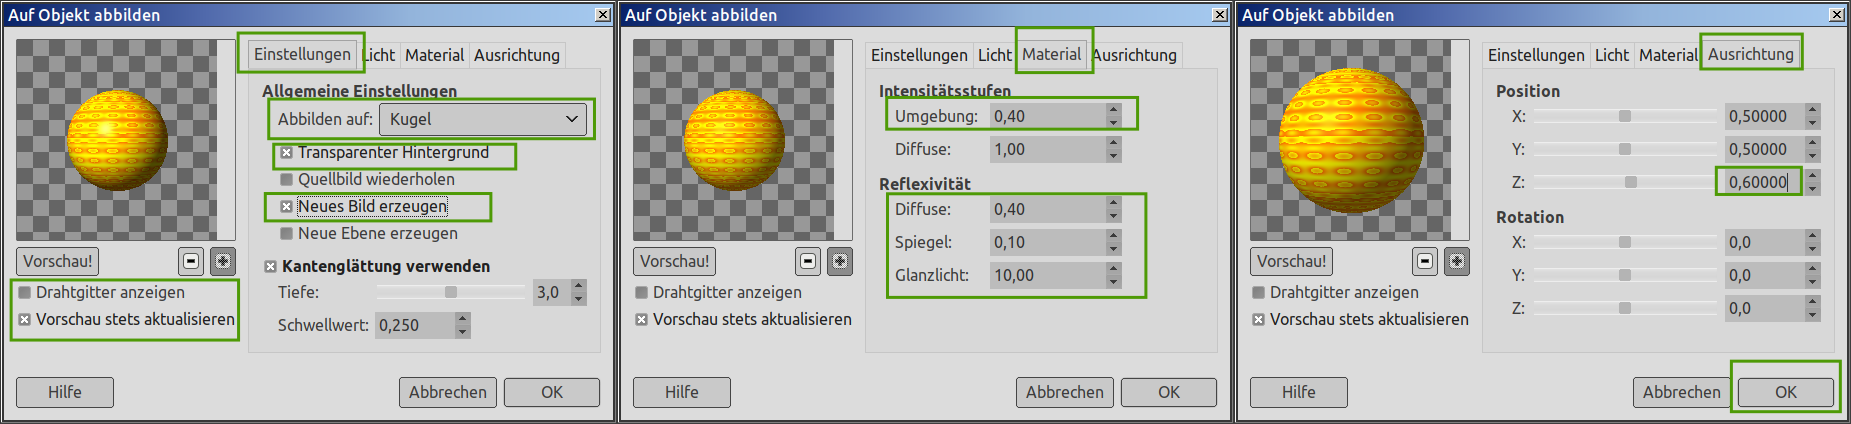Click the Glanzlicht 10,00 field

(x=1047, y=275)
